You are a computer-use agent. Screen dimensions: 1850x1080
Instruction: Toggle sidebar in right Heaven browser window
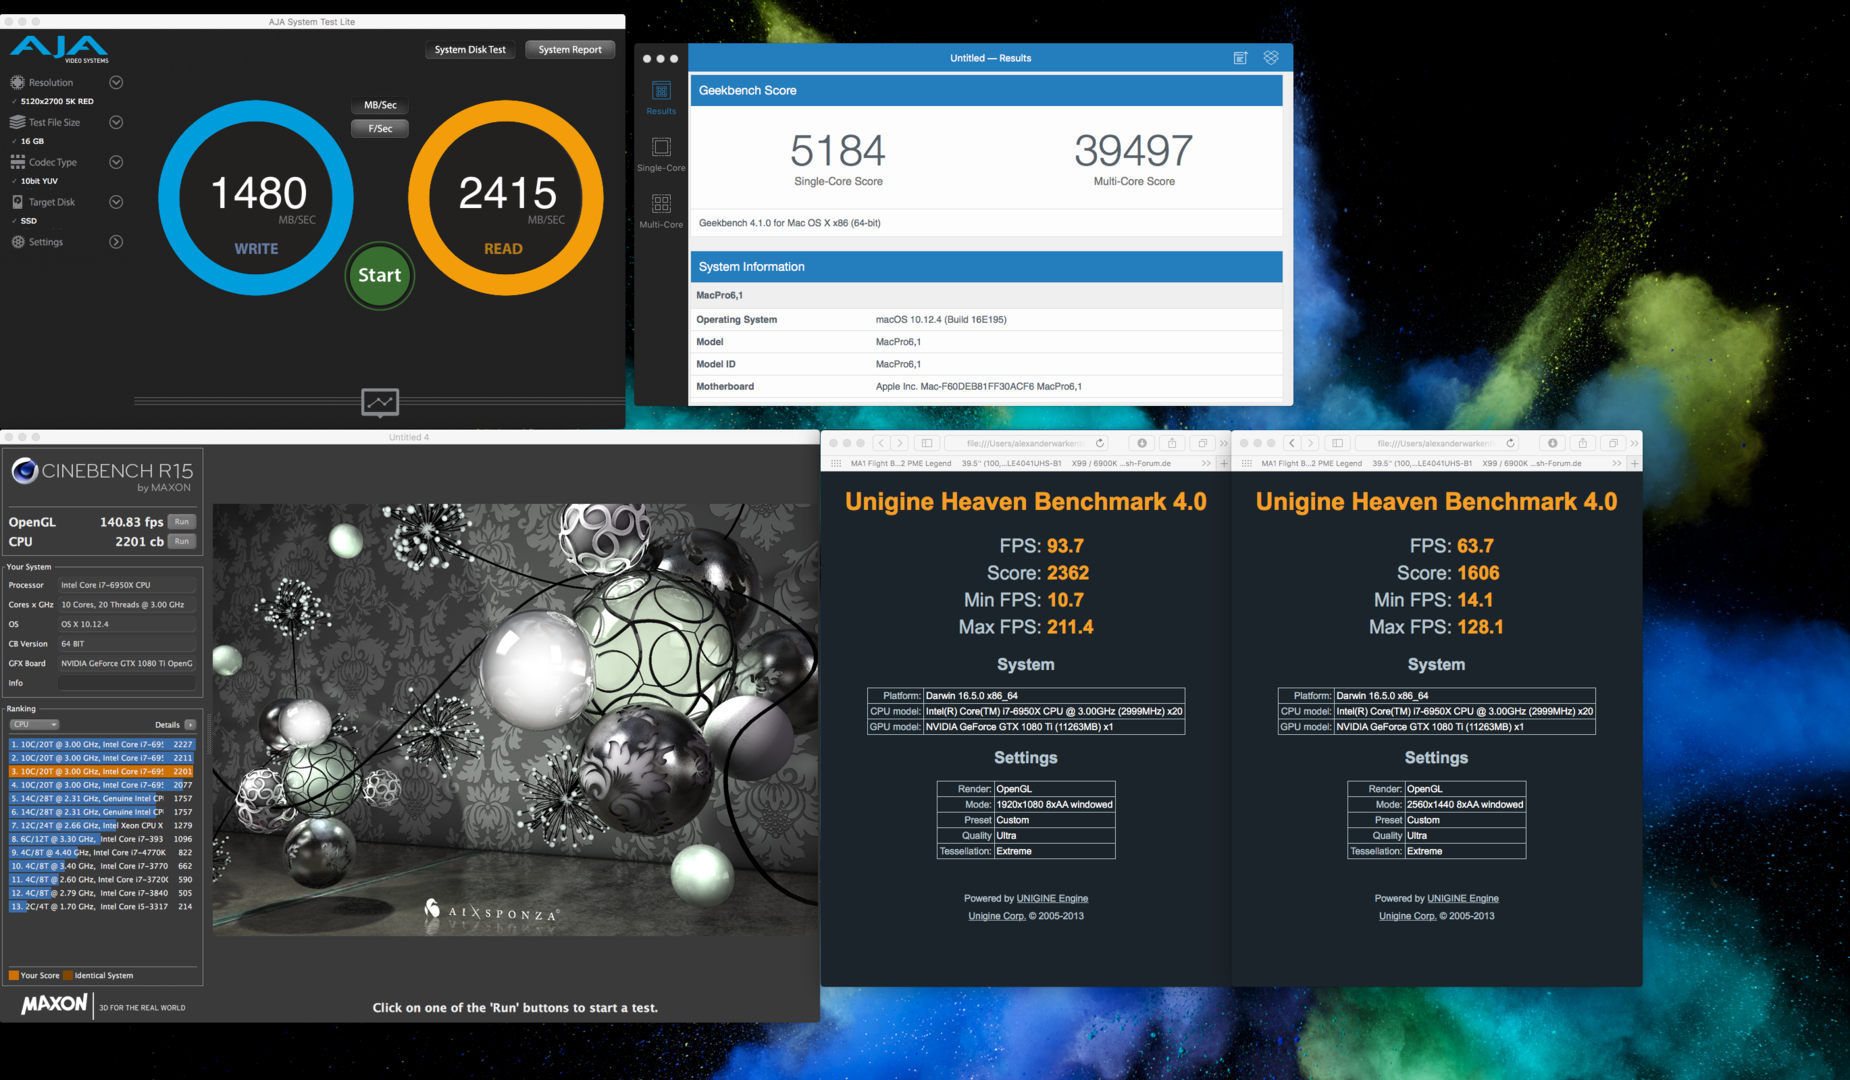click(1338, 443)
